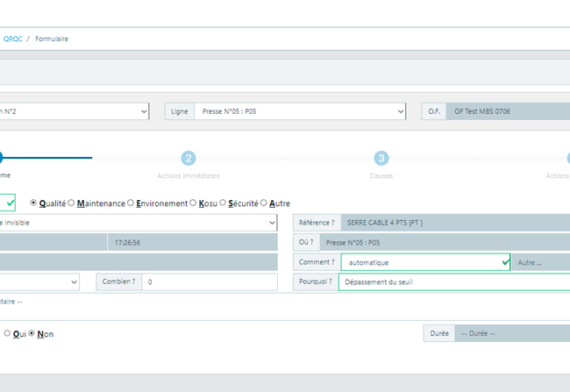Click the time field 17:26:56
The width and height of the screenshot is (570, 392).
pyautogui.click(x=193, y=243)
